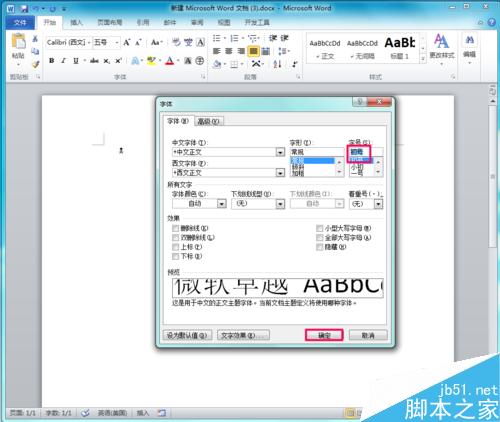The image size is (500, 422).
Task: Check the 隐藏 hidden text checkbox
Action: (x=319, y=247)
